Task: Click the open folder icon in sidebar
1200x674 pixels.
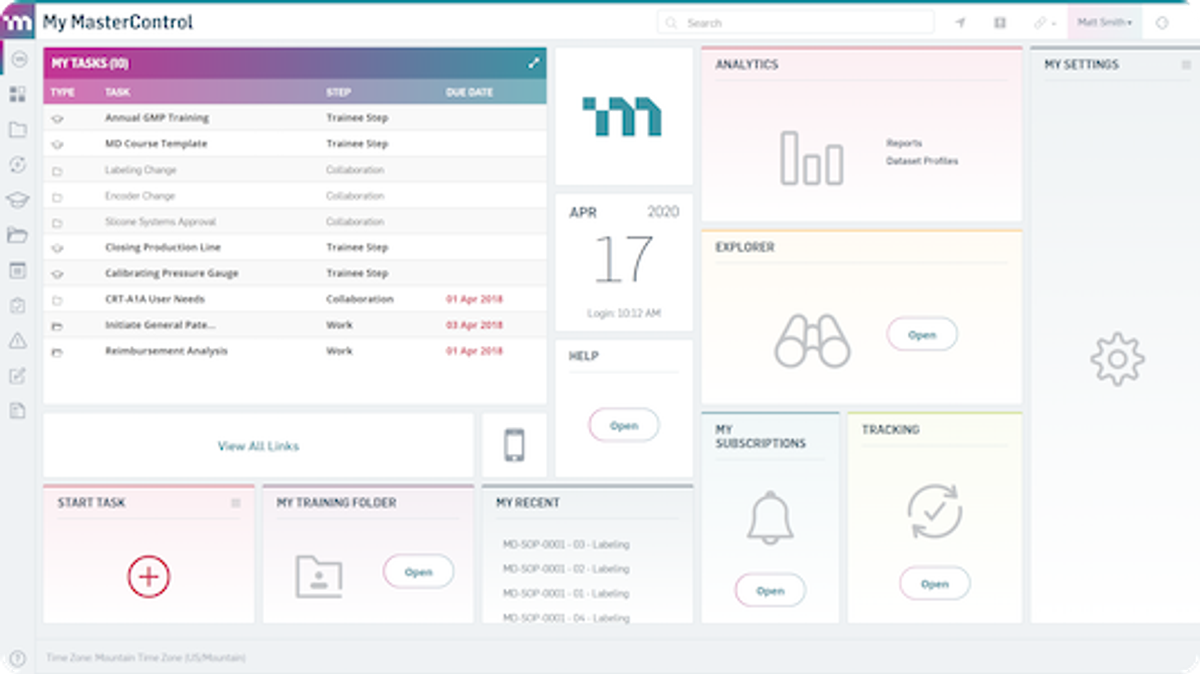Action: (17, 235)
